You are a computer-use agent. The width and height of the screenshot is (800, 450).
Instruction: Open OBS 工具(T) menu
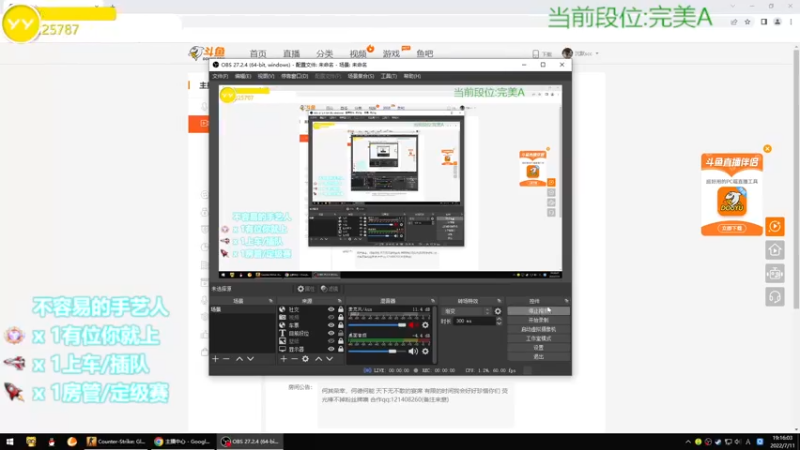[x=389, y=76]
